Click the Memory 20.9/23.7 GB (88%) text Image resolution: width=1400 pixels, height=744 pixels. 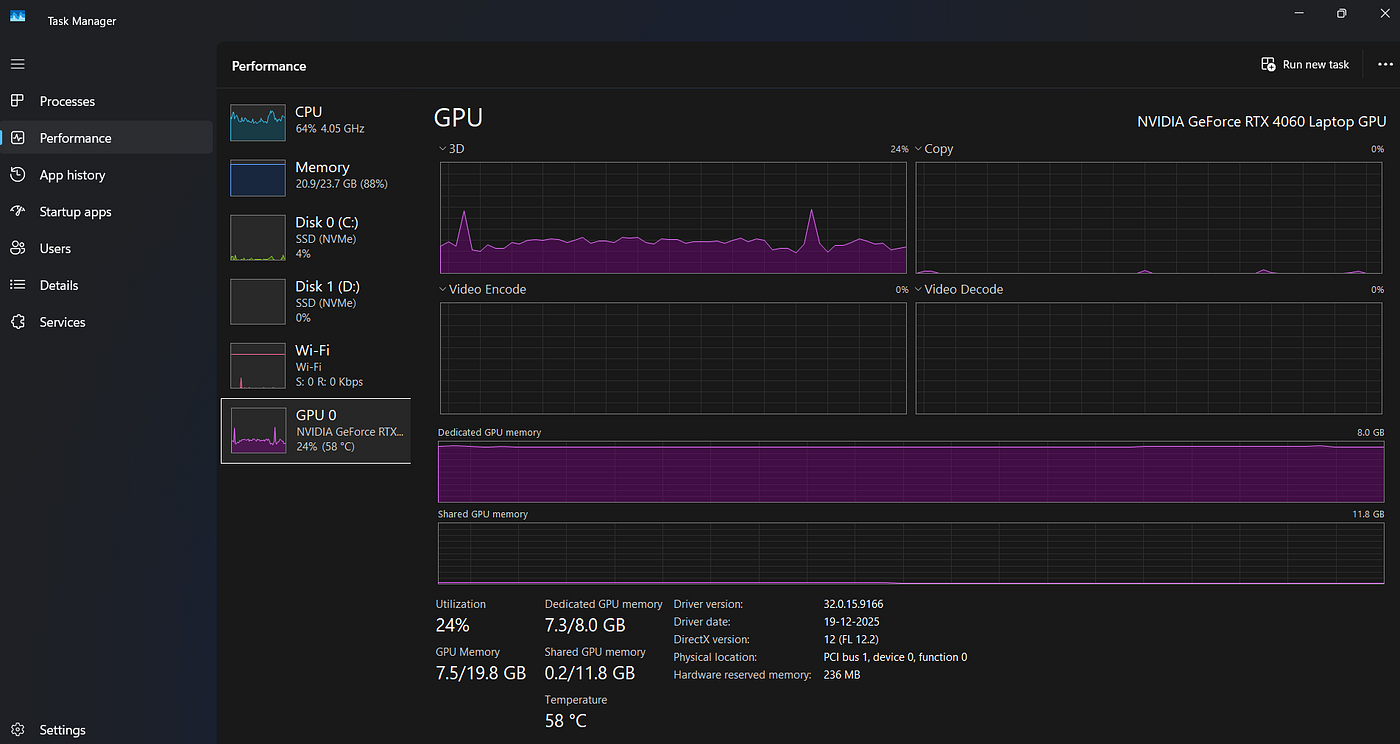(341, 184)
